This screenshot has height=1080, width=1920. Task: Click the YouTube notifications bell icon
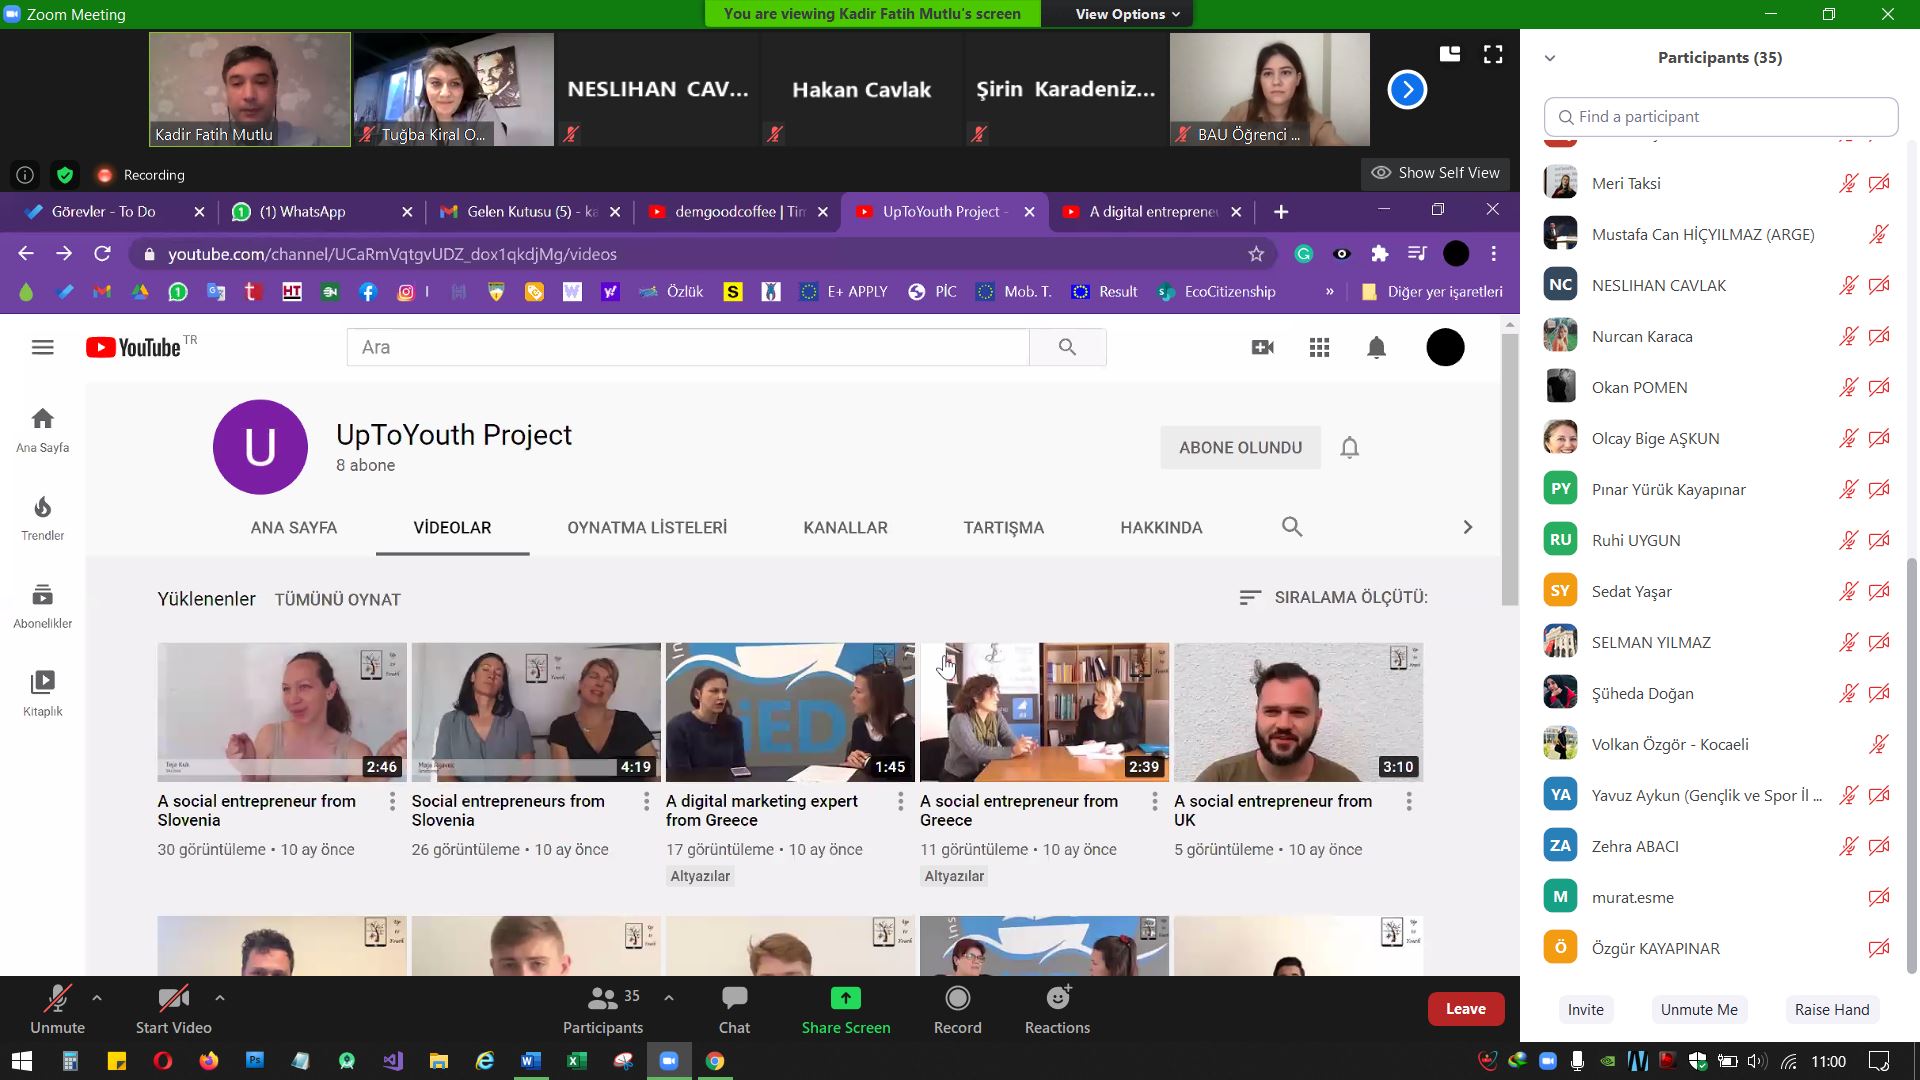1377,347
